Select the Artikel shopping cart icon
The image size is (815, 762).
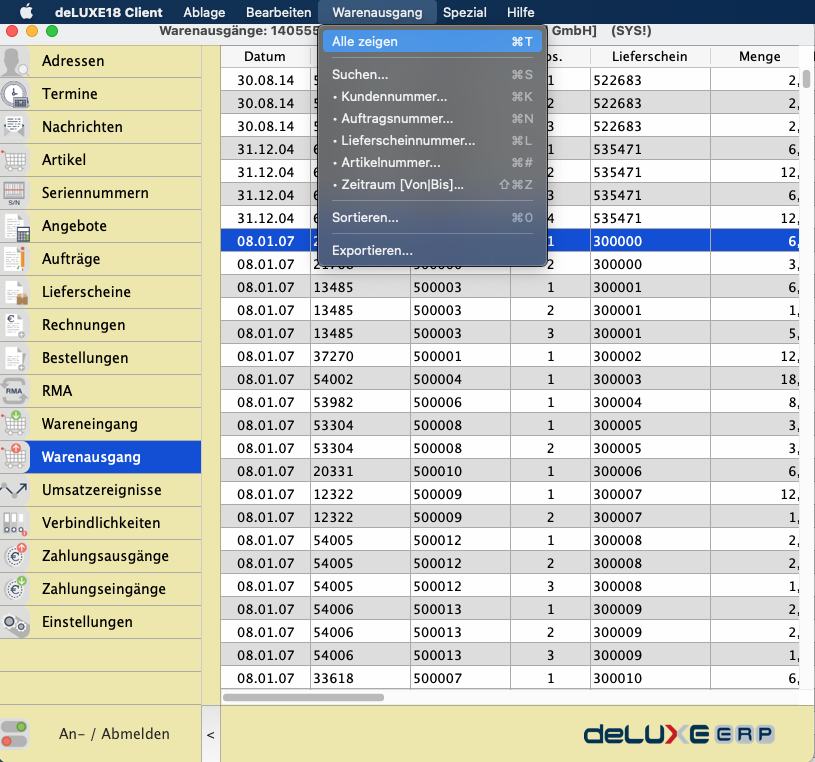click(15, 161)
